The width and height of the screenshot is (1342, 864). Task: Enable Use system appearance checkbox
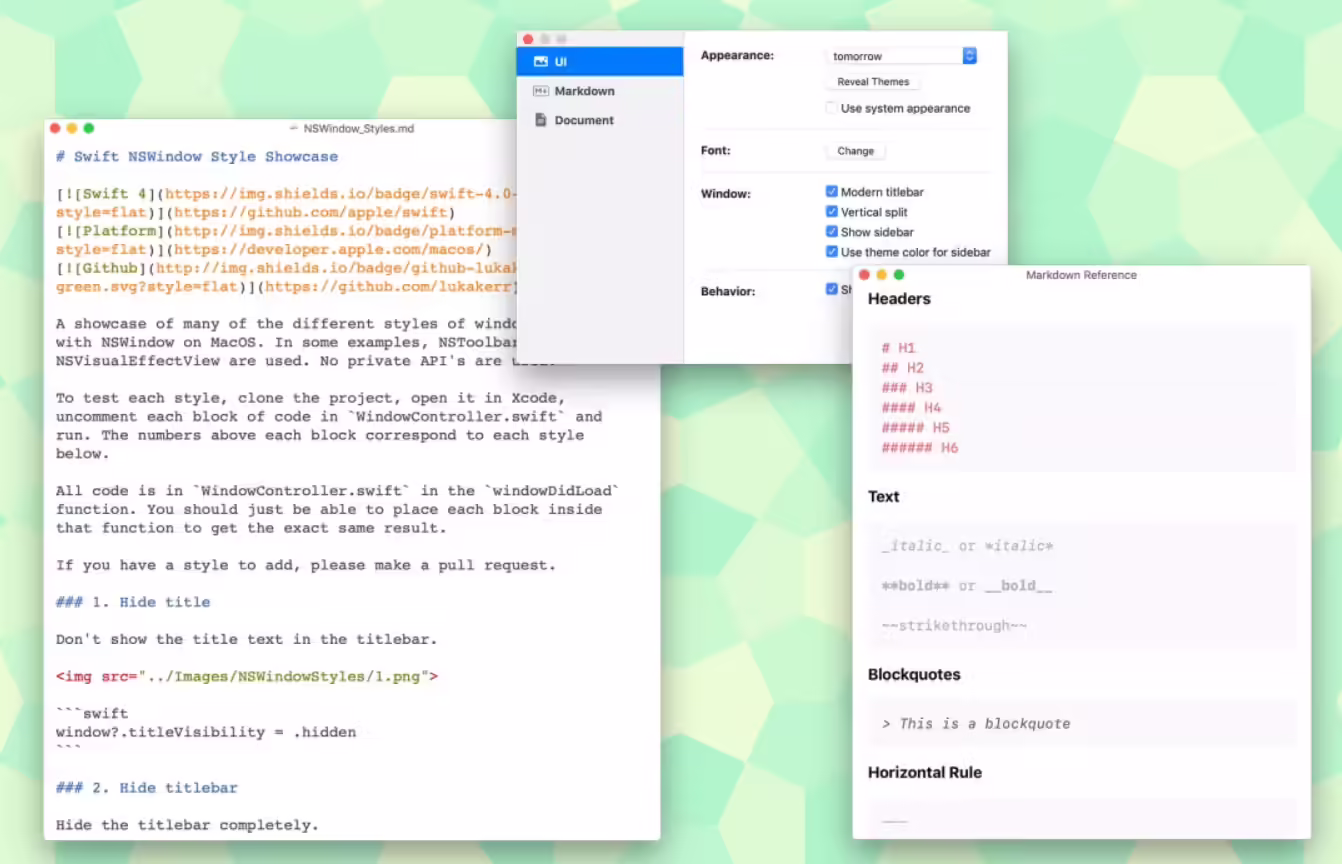click(831, 108)
